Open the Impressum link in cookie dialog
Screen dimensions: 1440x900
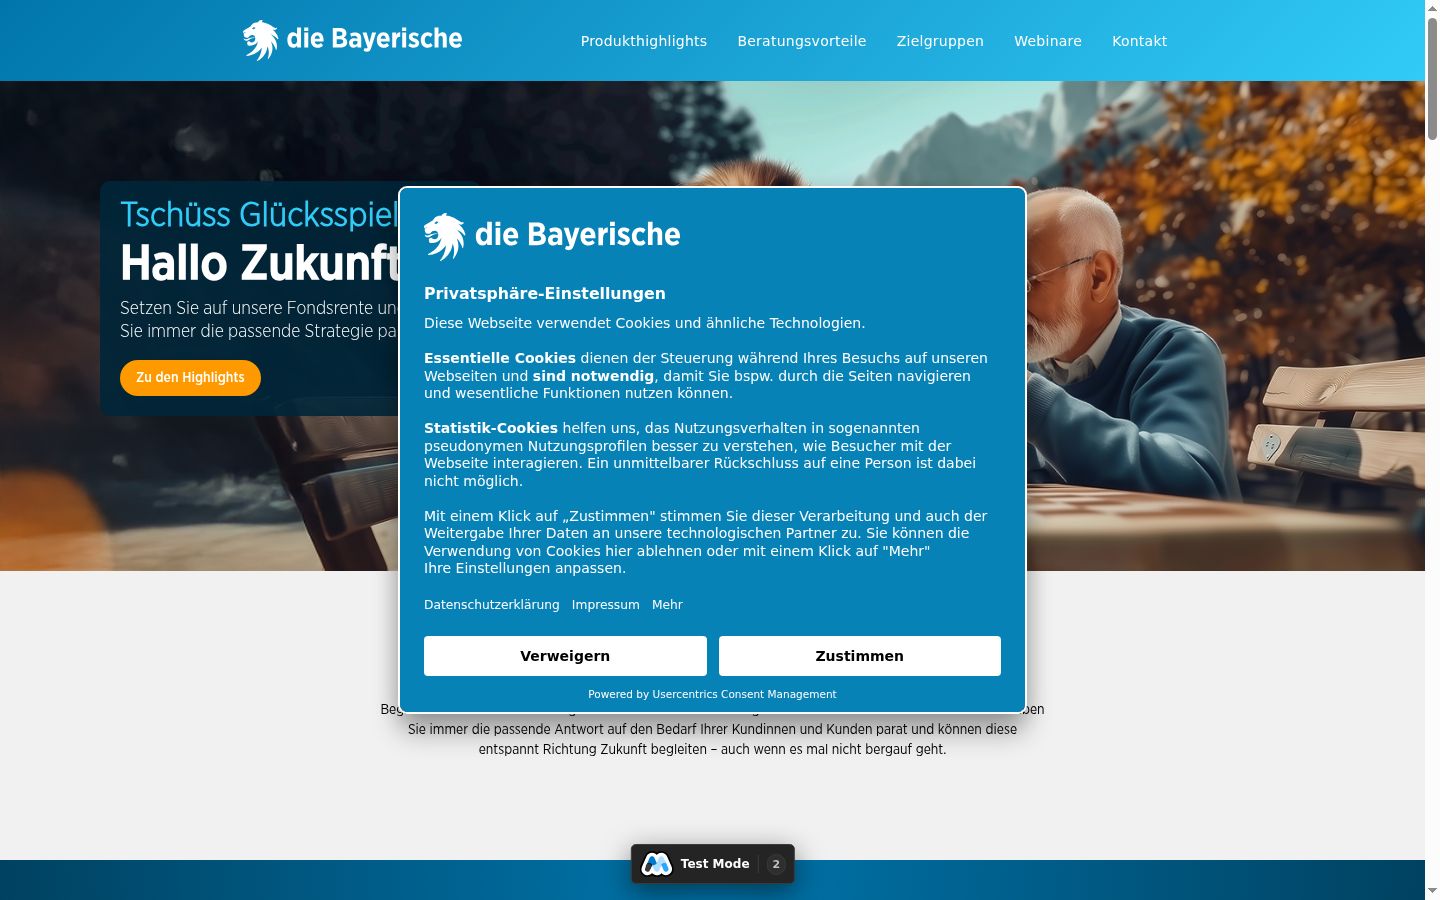606,605
